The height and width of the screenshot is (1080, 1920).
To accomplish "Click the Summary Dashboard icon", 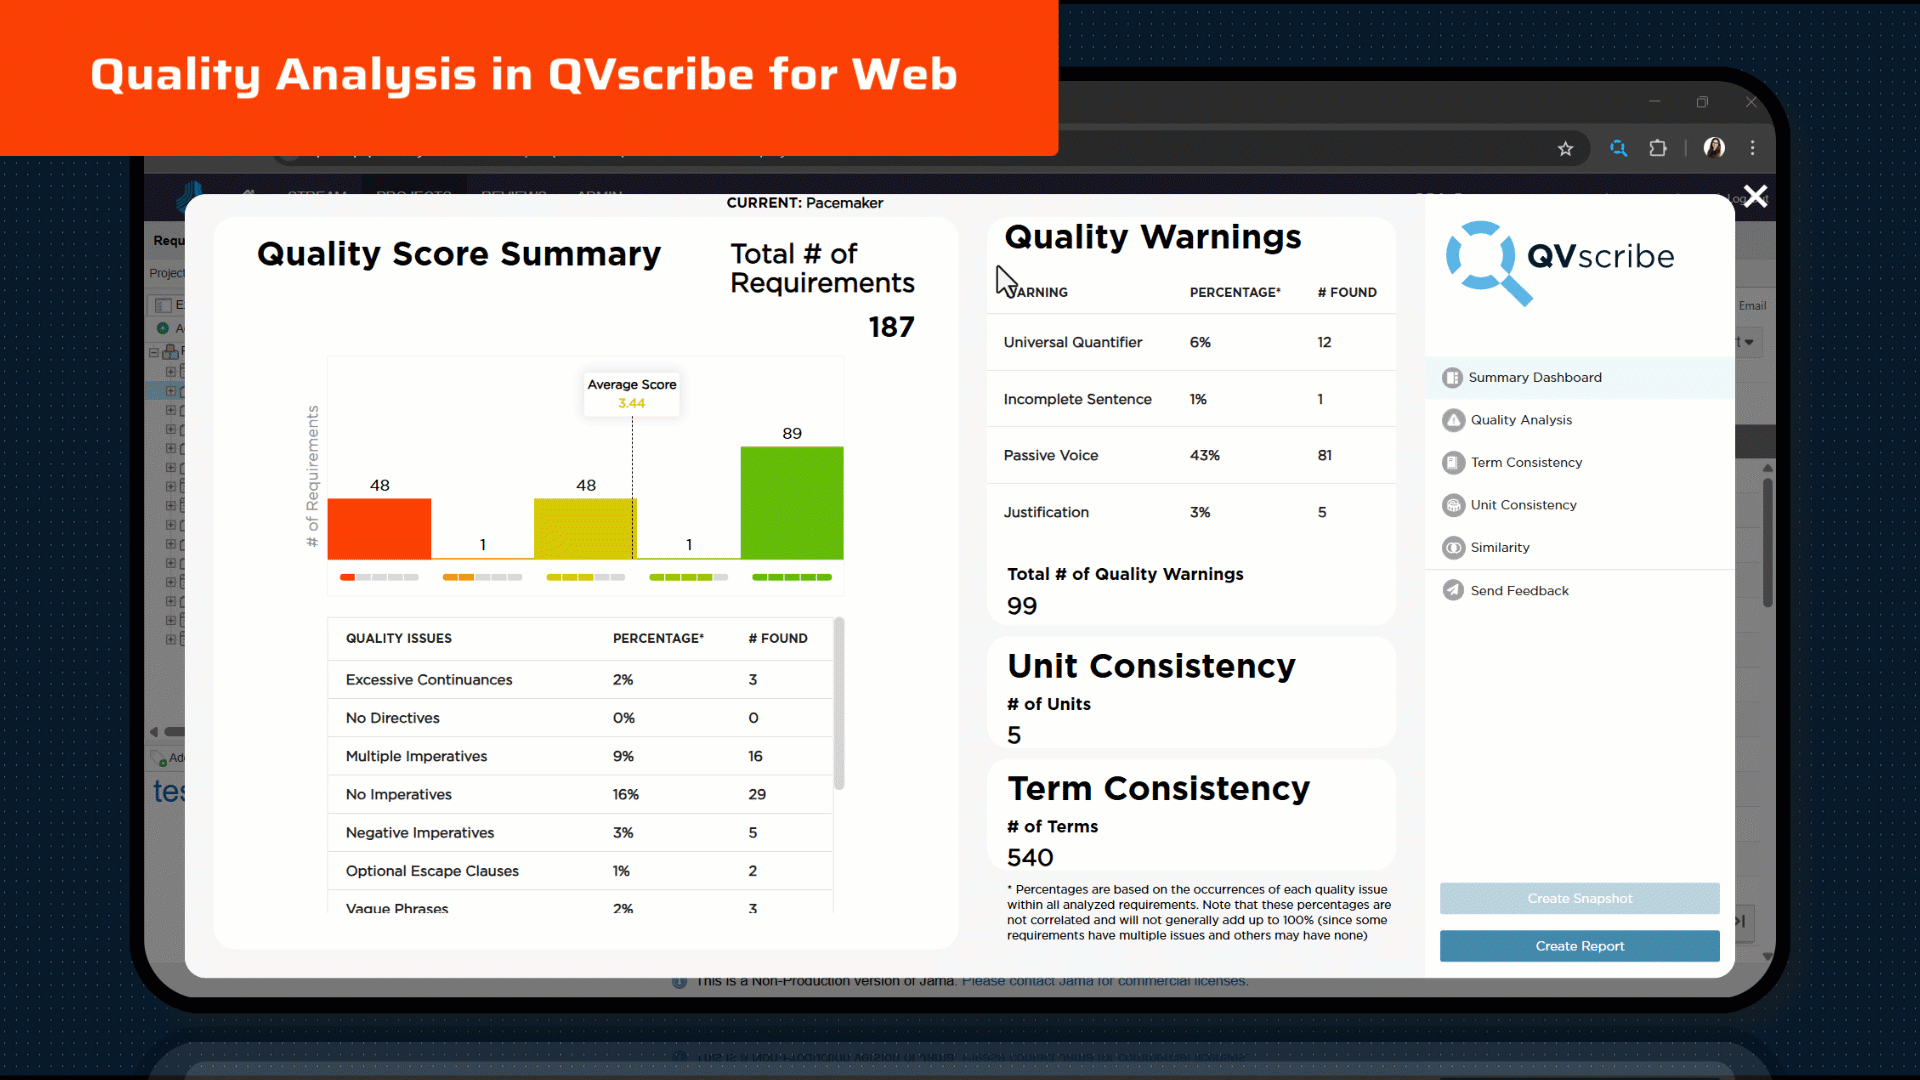I will 1452,378.
